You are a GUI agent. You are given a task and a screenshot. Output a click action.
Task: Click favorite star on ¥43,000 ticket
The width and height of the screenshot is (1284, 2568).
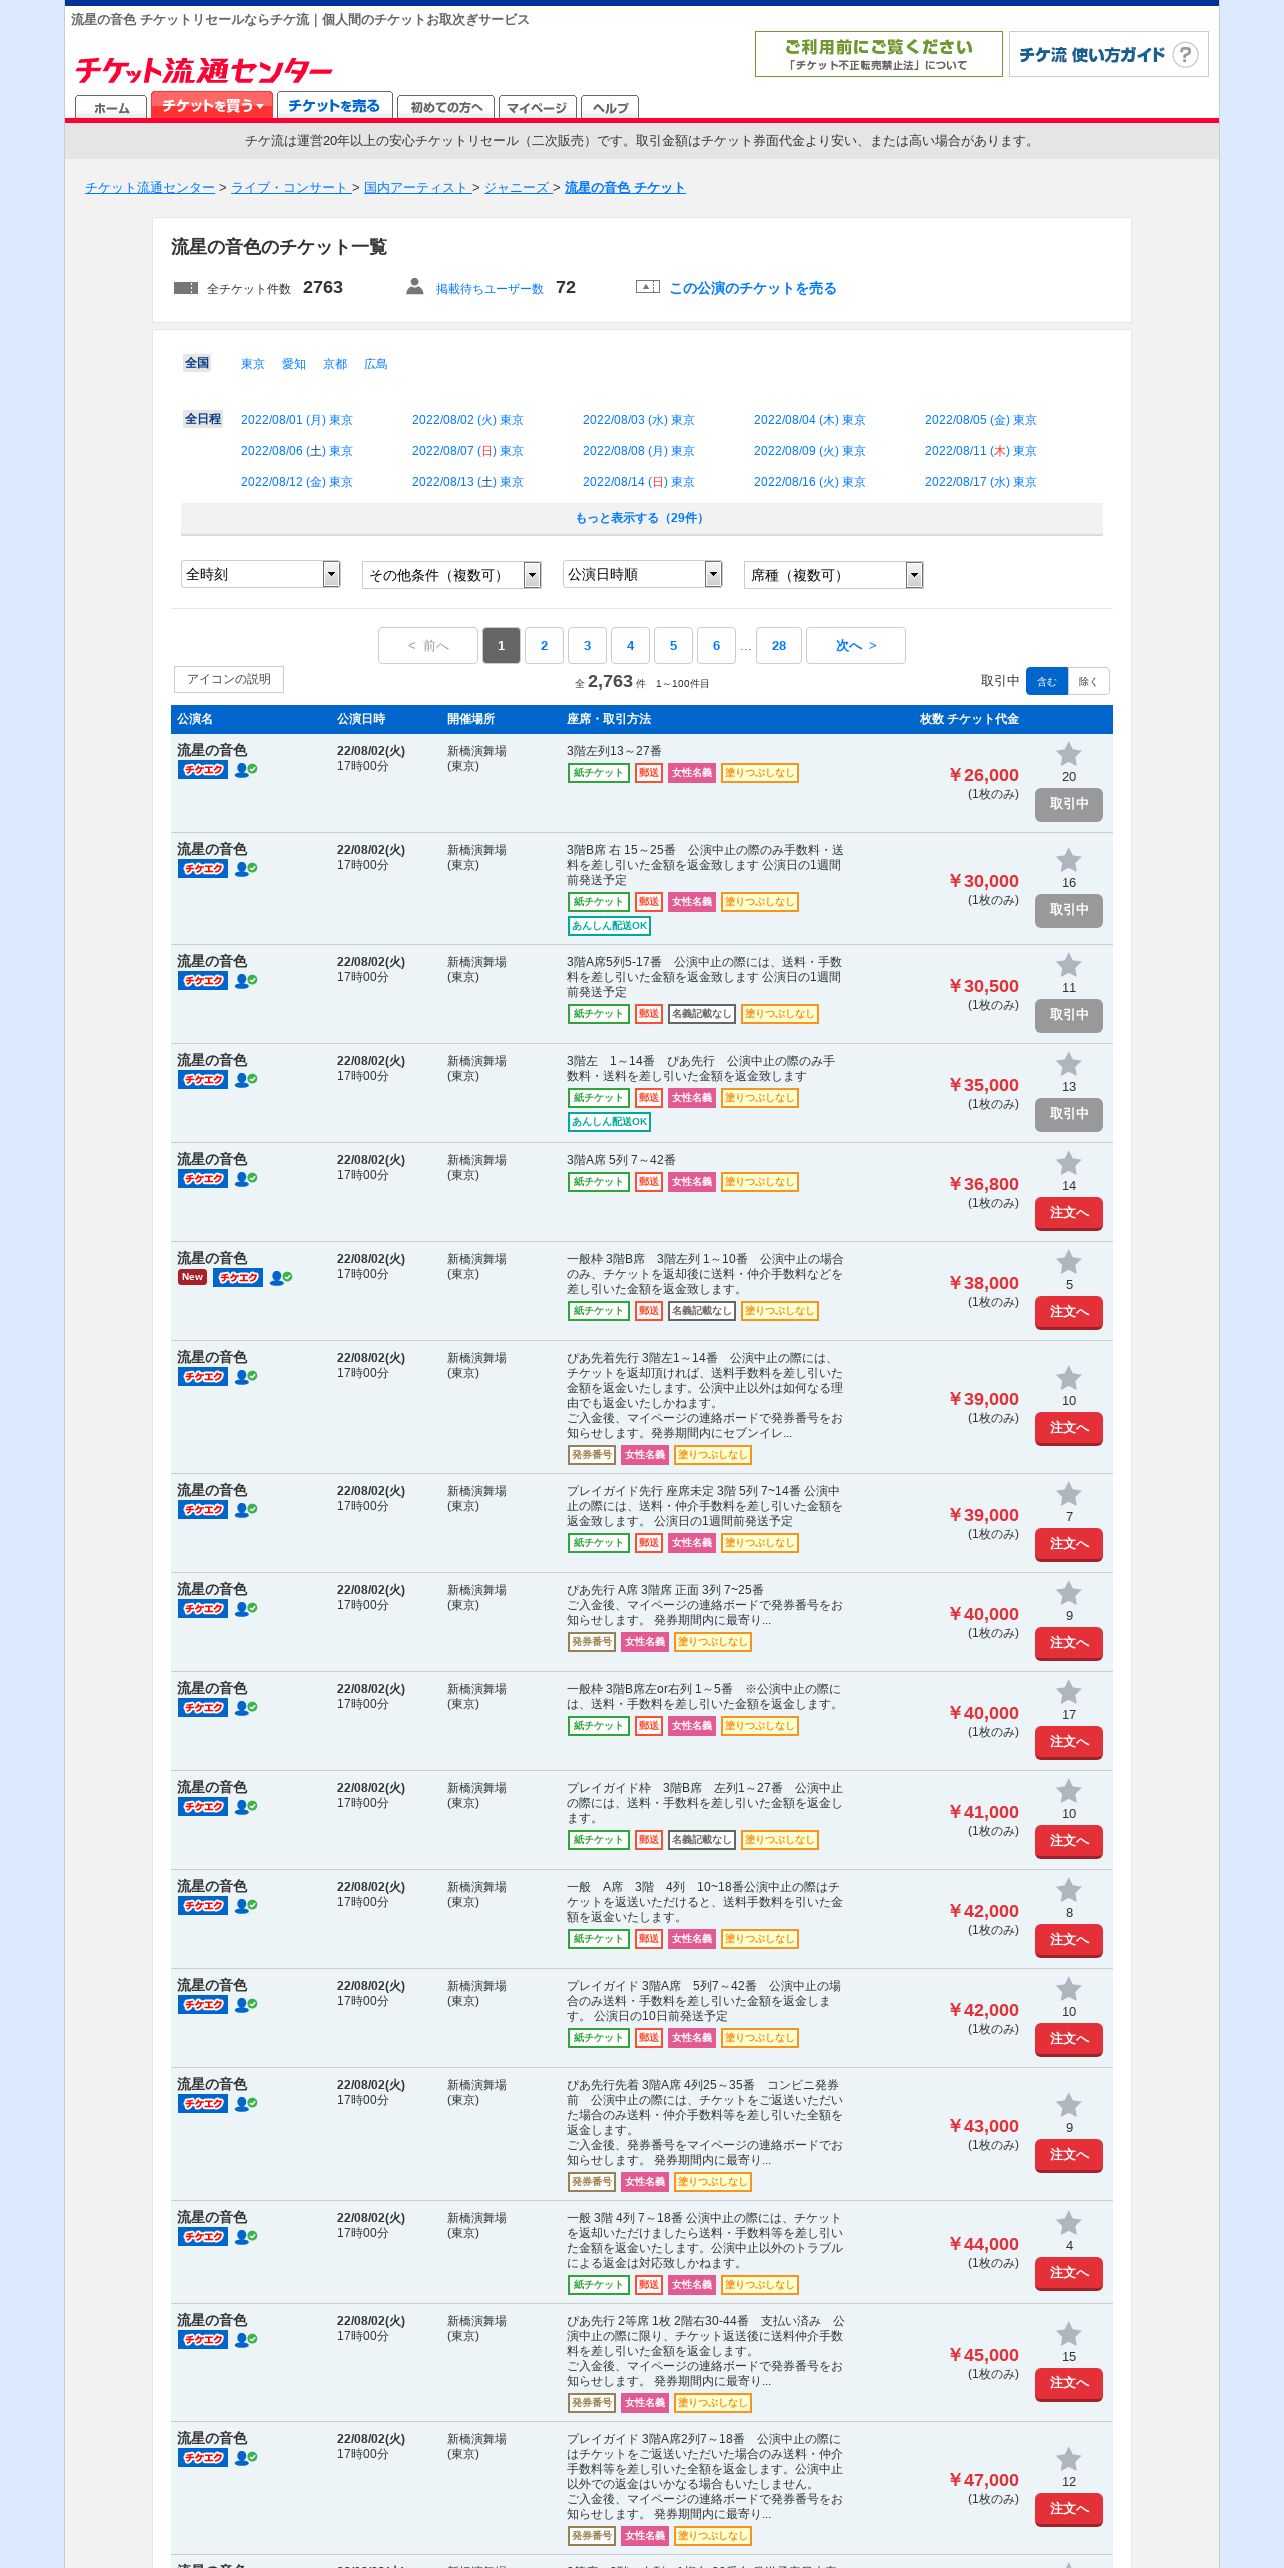point(1068,2105)
